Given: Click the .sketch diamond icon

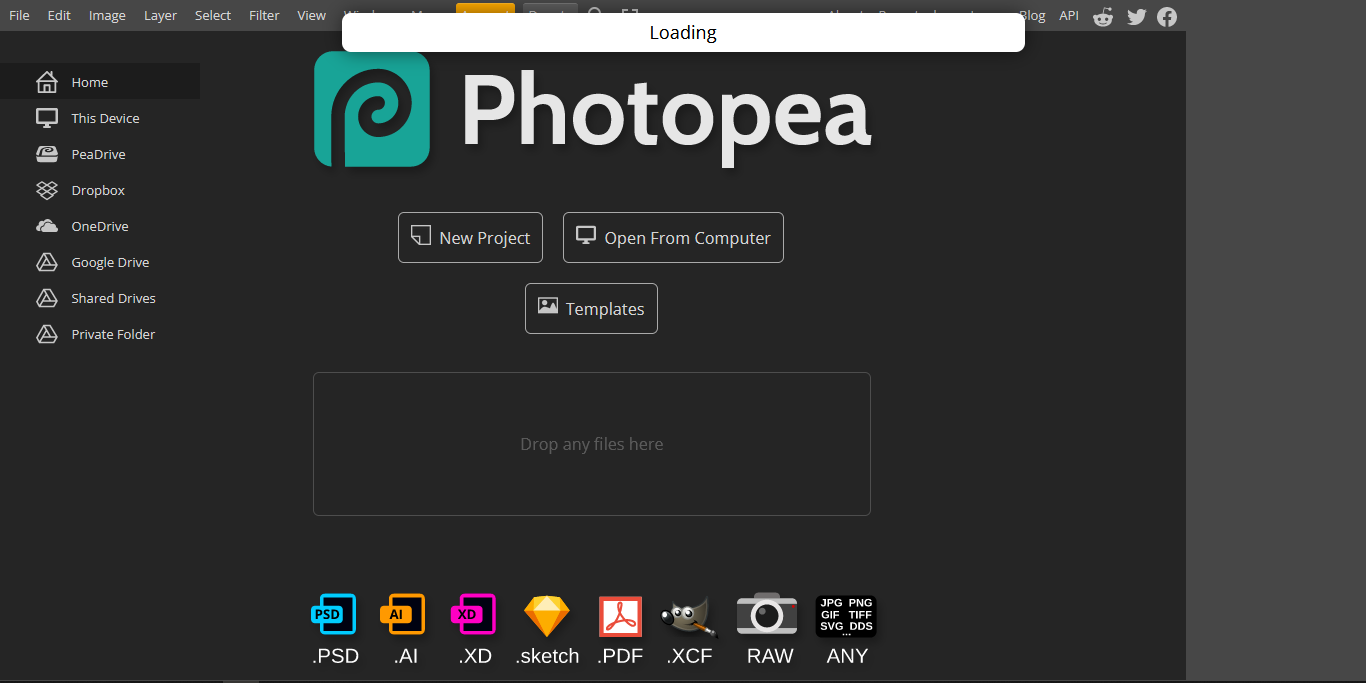Looking at the screenshot, I should point(547,614).
